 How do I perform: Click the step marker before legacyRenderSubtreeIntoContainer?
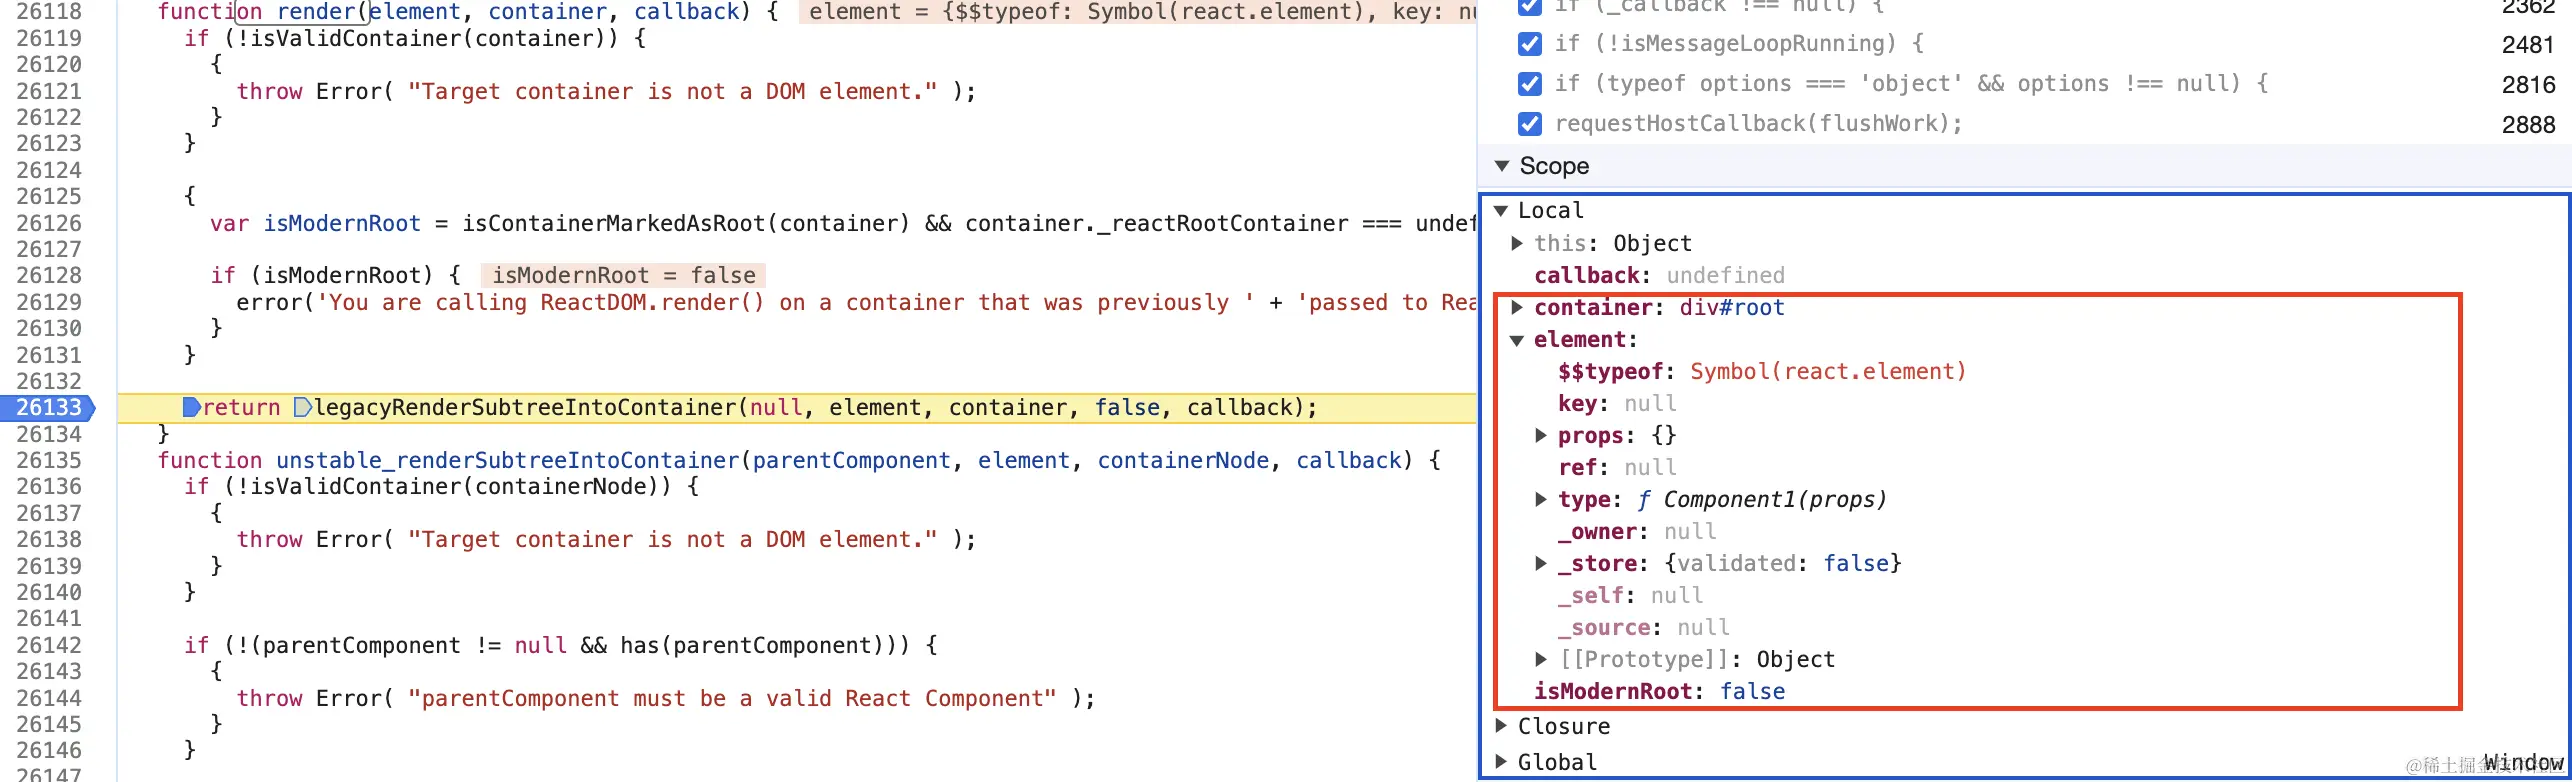303,407
